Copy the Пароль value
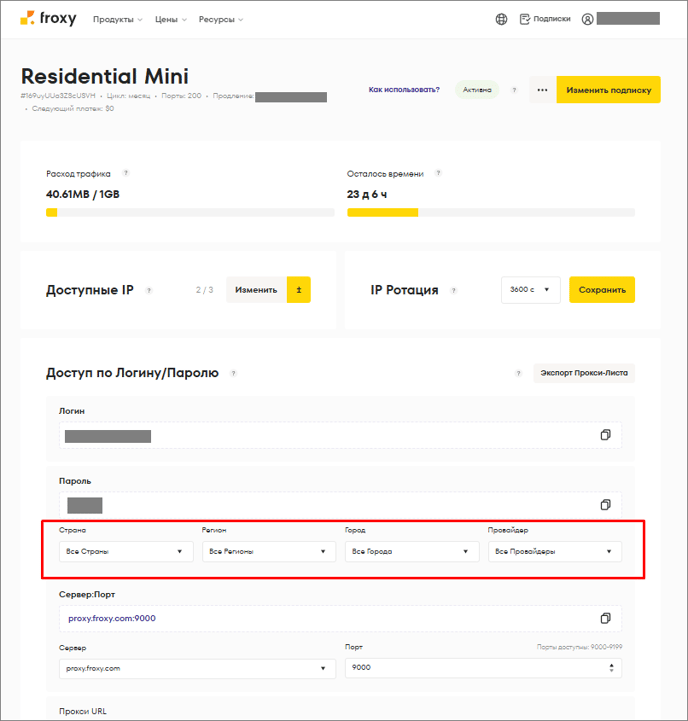 pos(606,505)
